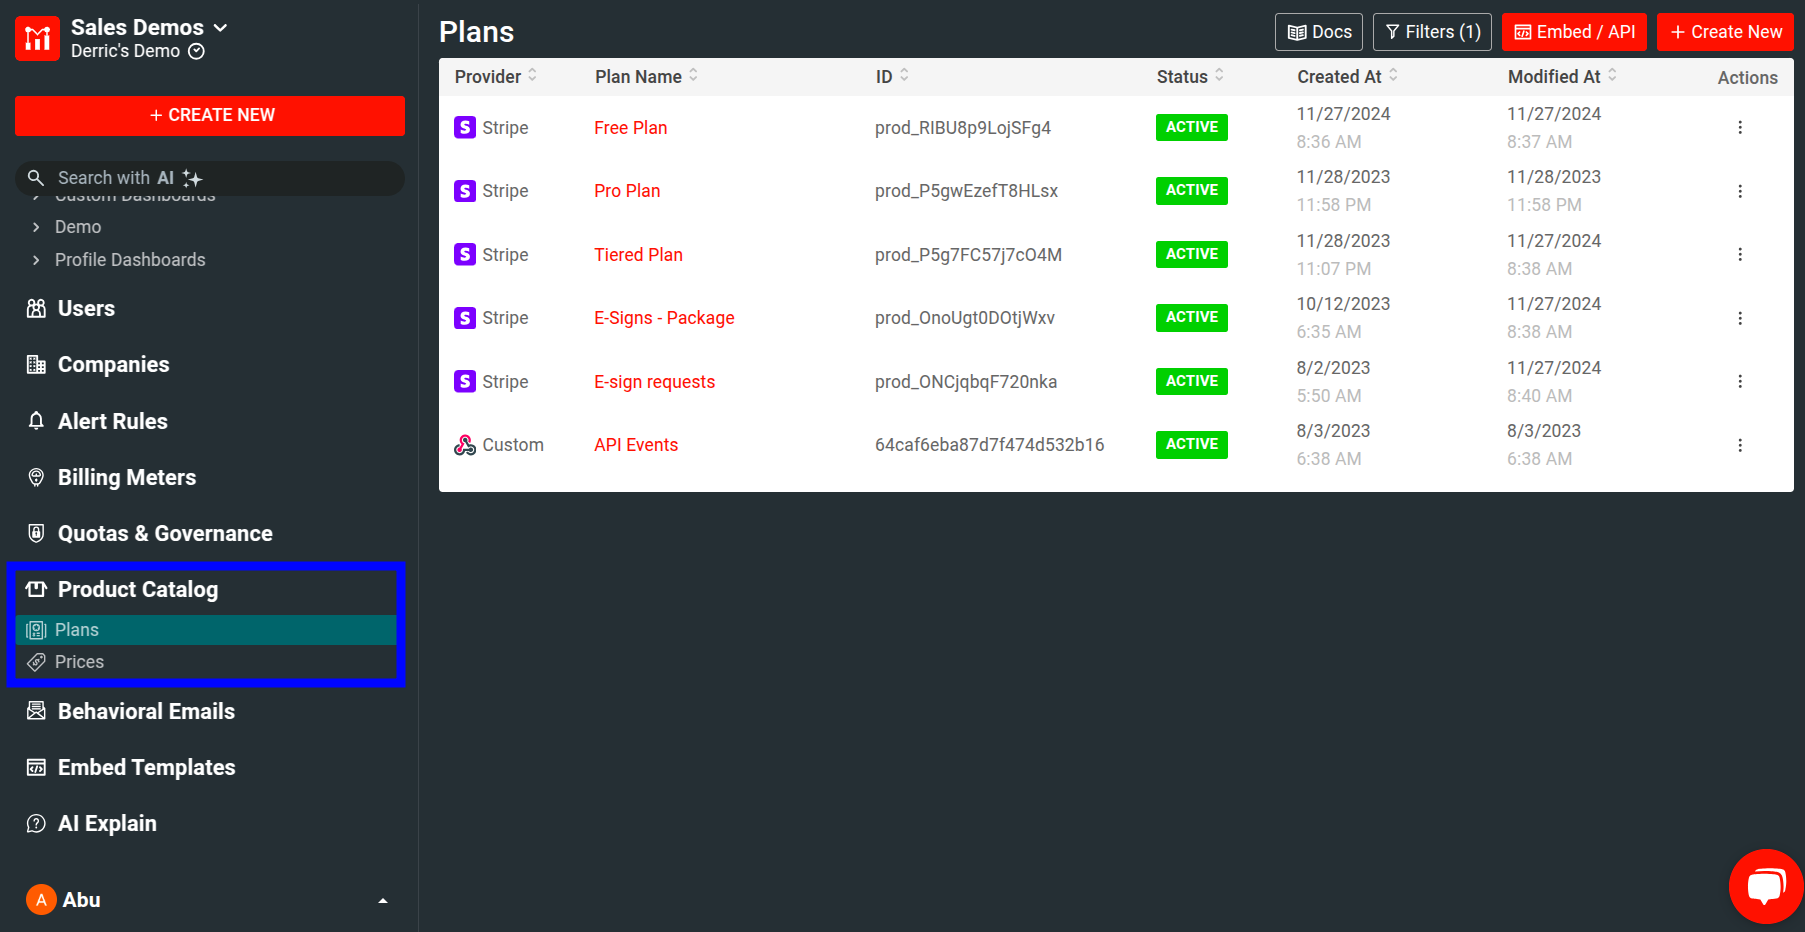Screen dimensions: 1805x932
Task: Open the Companies section icon
Action: click(x=36, y=364)
